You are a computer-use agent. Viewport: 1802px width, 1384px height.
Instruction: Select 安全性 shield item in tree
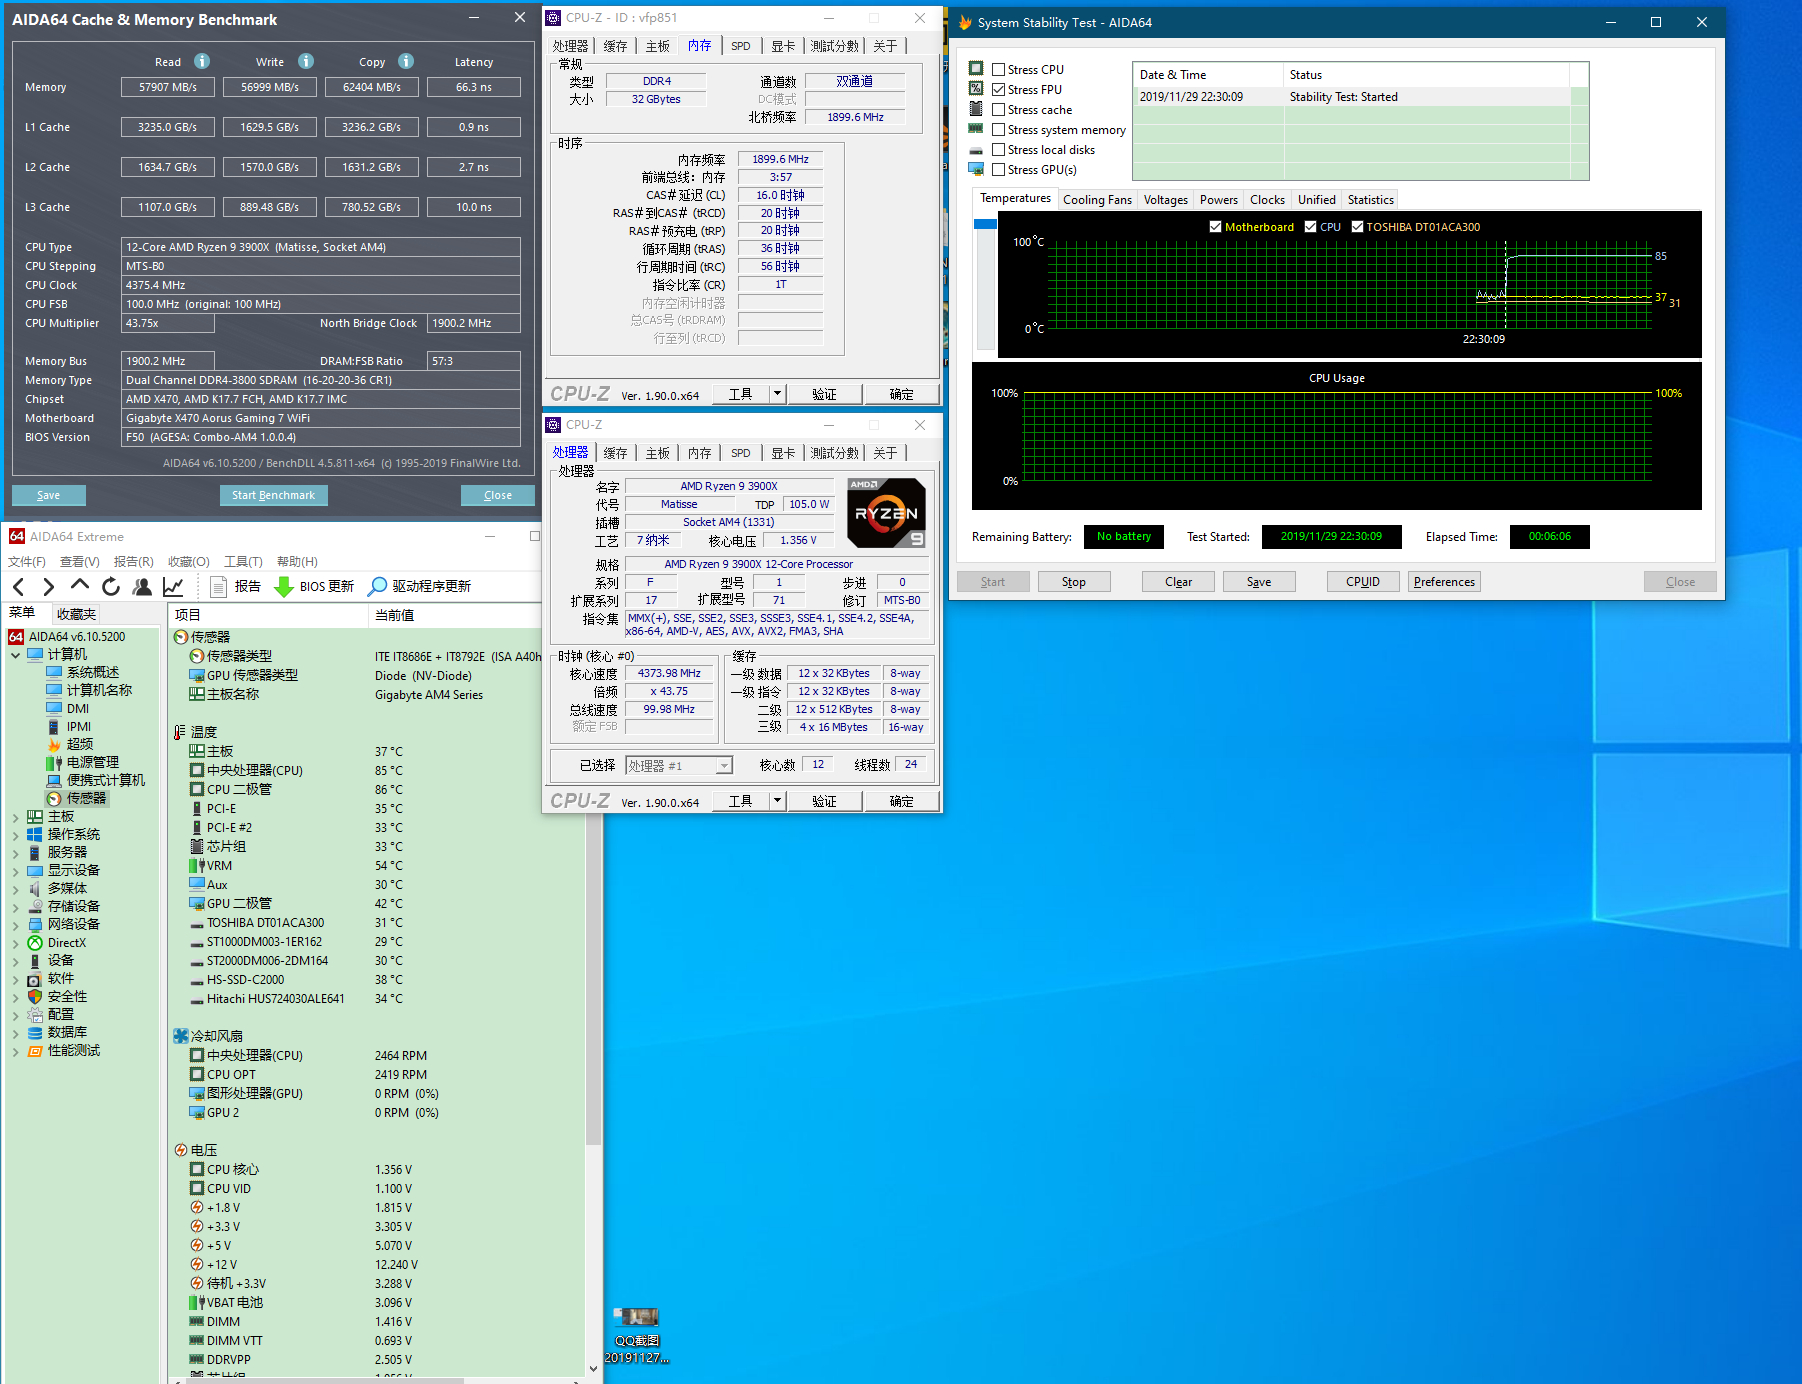tap(67, 997)
